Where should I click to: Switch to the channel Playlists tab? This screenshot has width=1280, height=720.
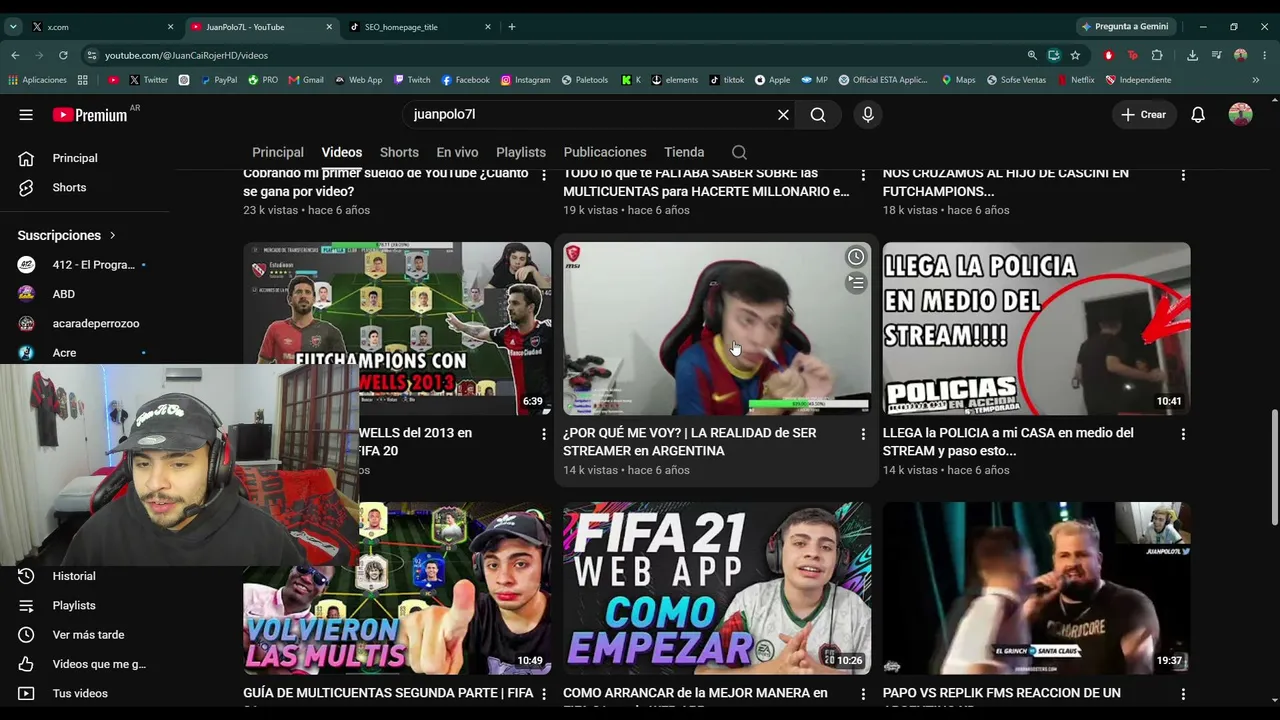coord(521,152)
